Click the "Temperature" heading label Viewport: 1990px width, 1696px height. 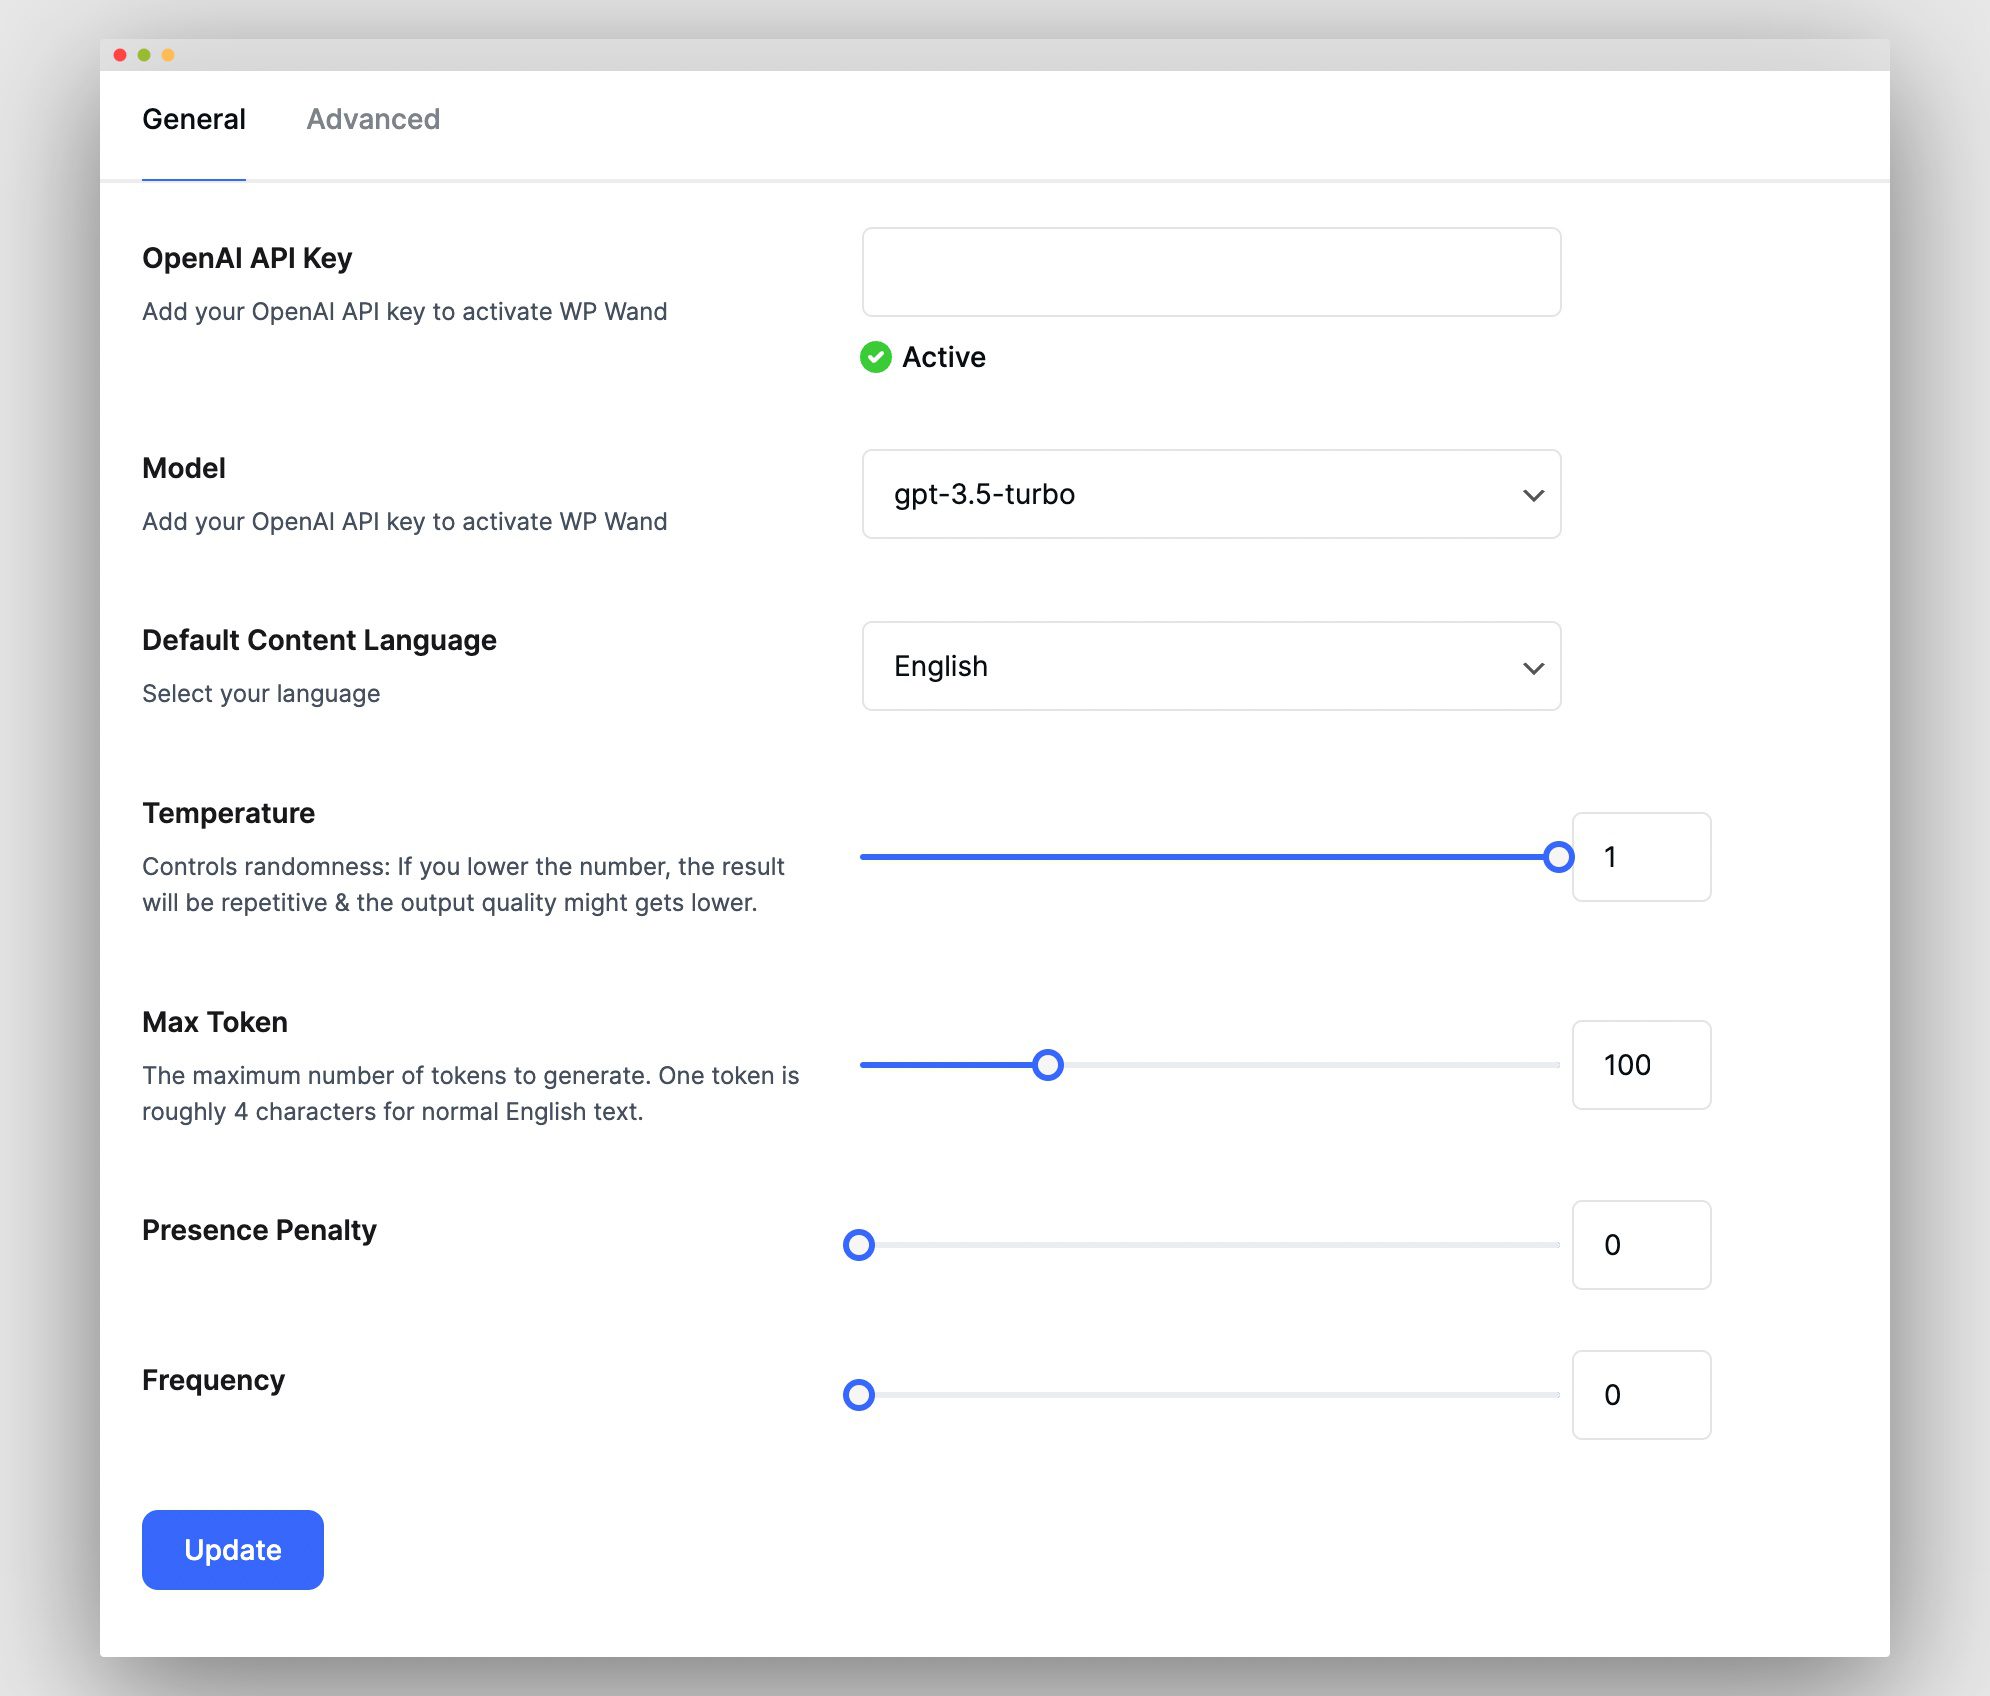pos(228,813)
